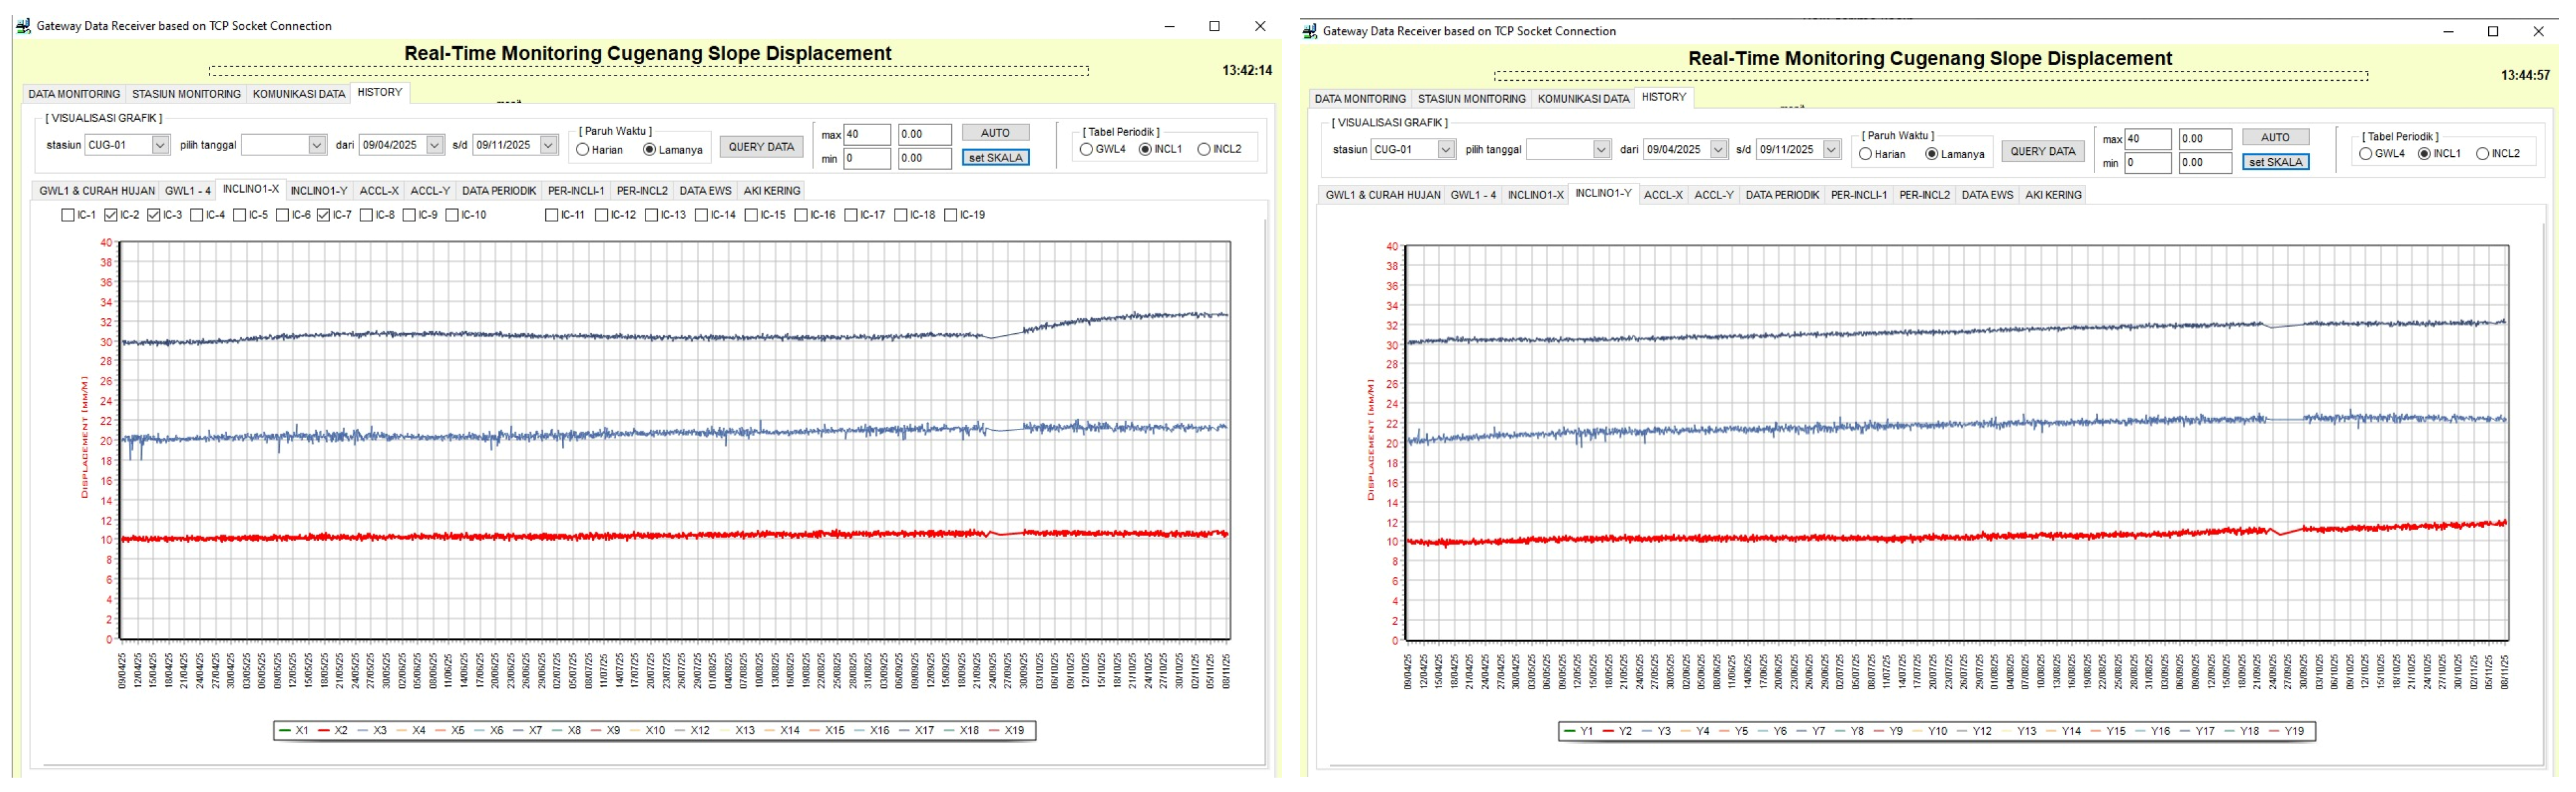Image resolution: width=2576 pixels, height=792 pixels.
Task: Select the GWL4 radio button in right window
Action: (2365, 154)
